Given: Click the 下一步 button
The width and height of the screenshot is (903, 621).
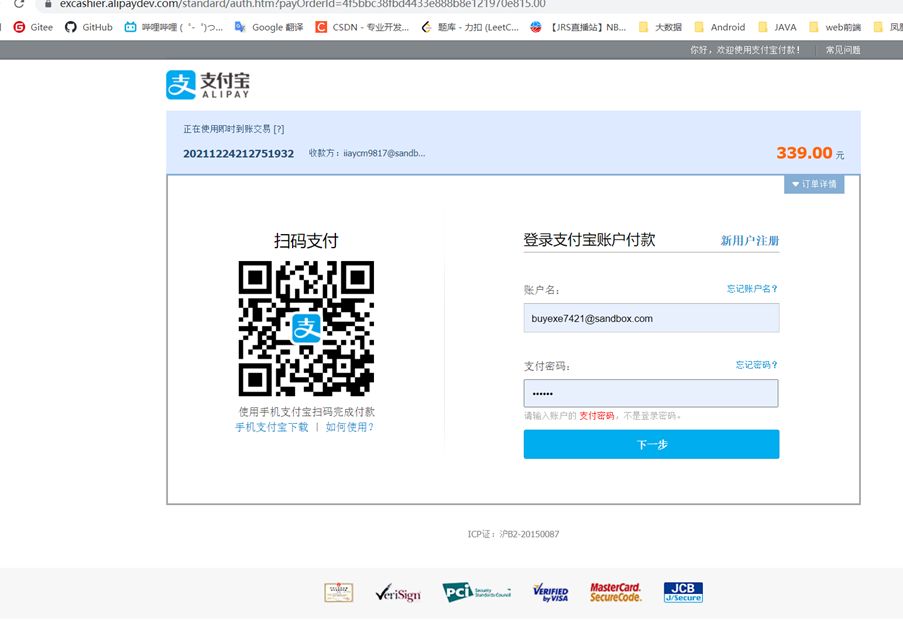Looking at the screenshot, I should (x=651, y=444).
